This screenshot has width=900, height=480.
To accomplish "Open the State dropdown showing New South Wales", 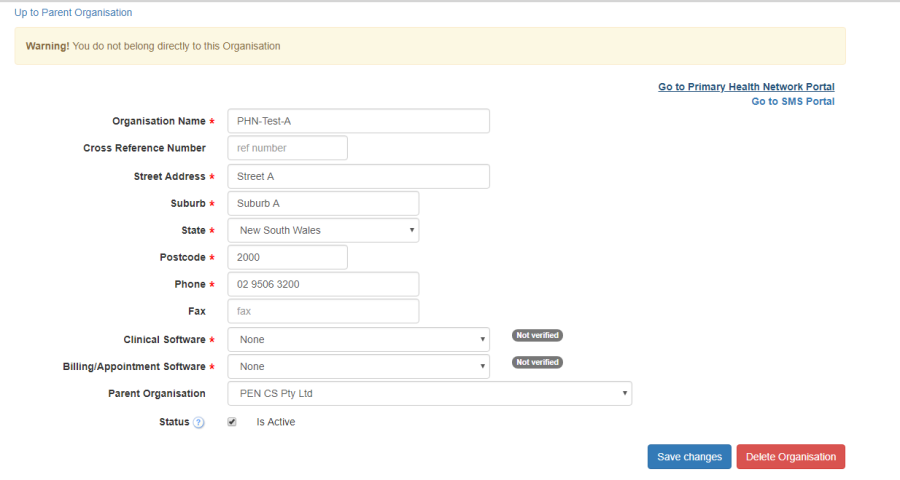I will (x=323, y=230).
